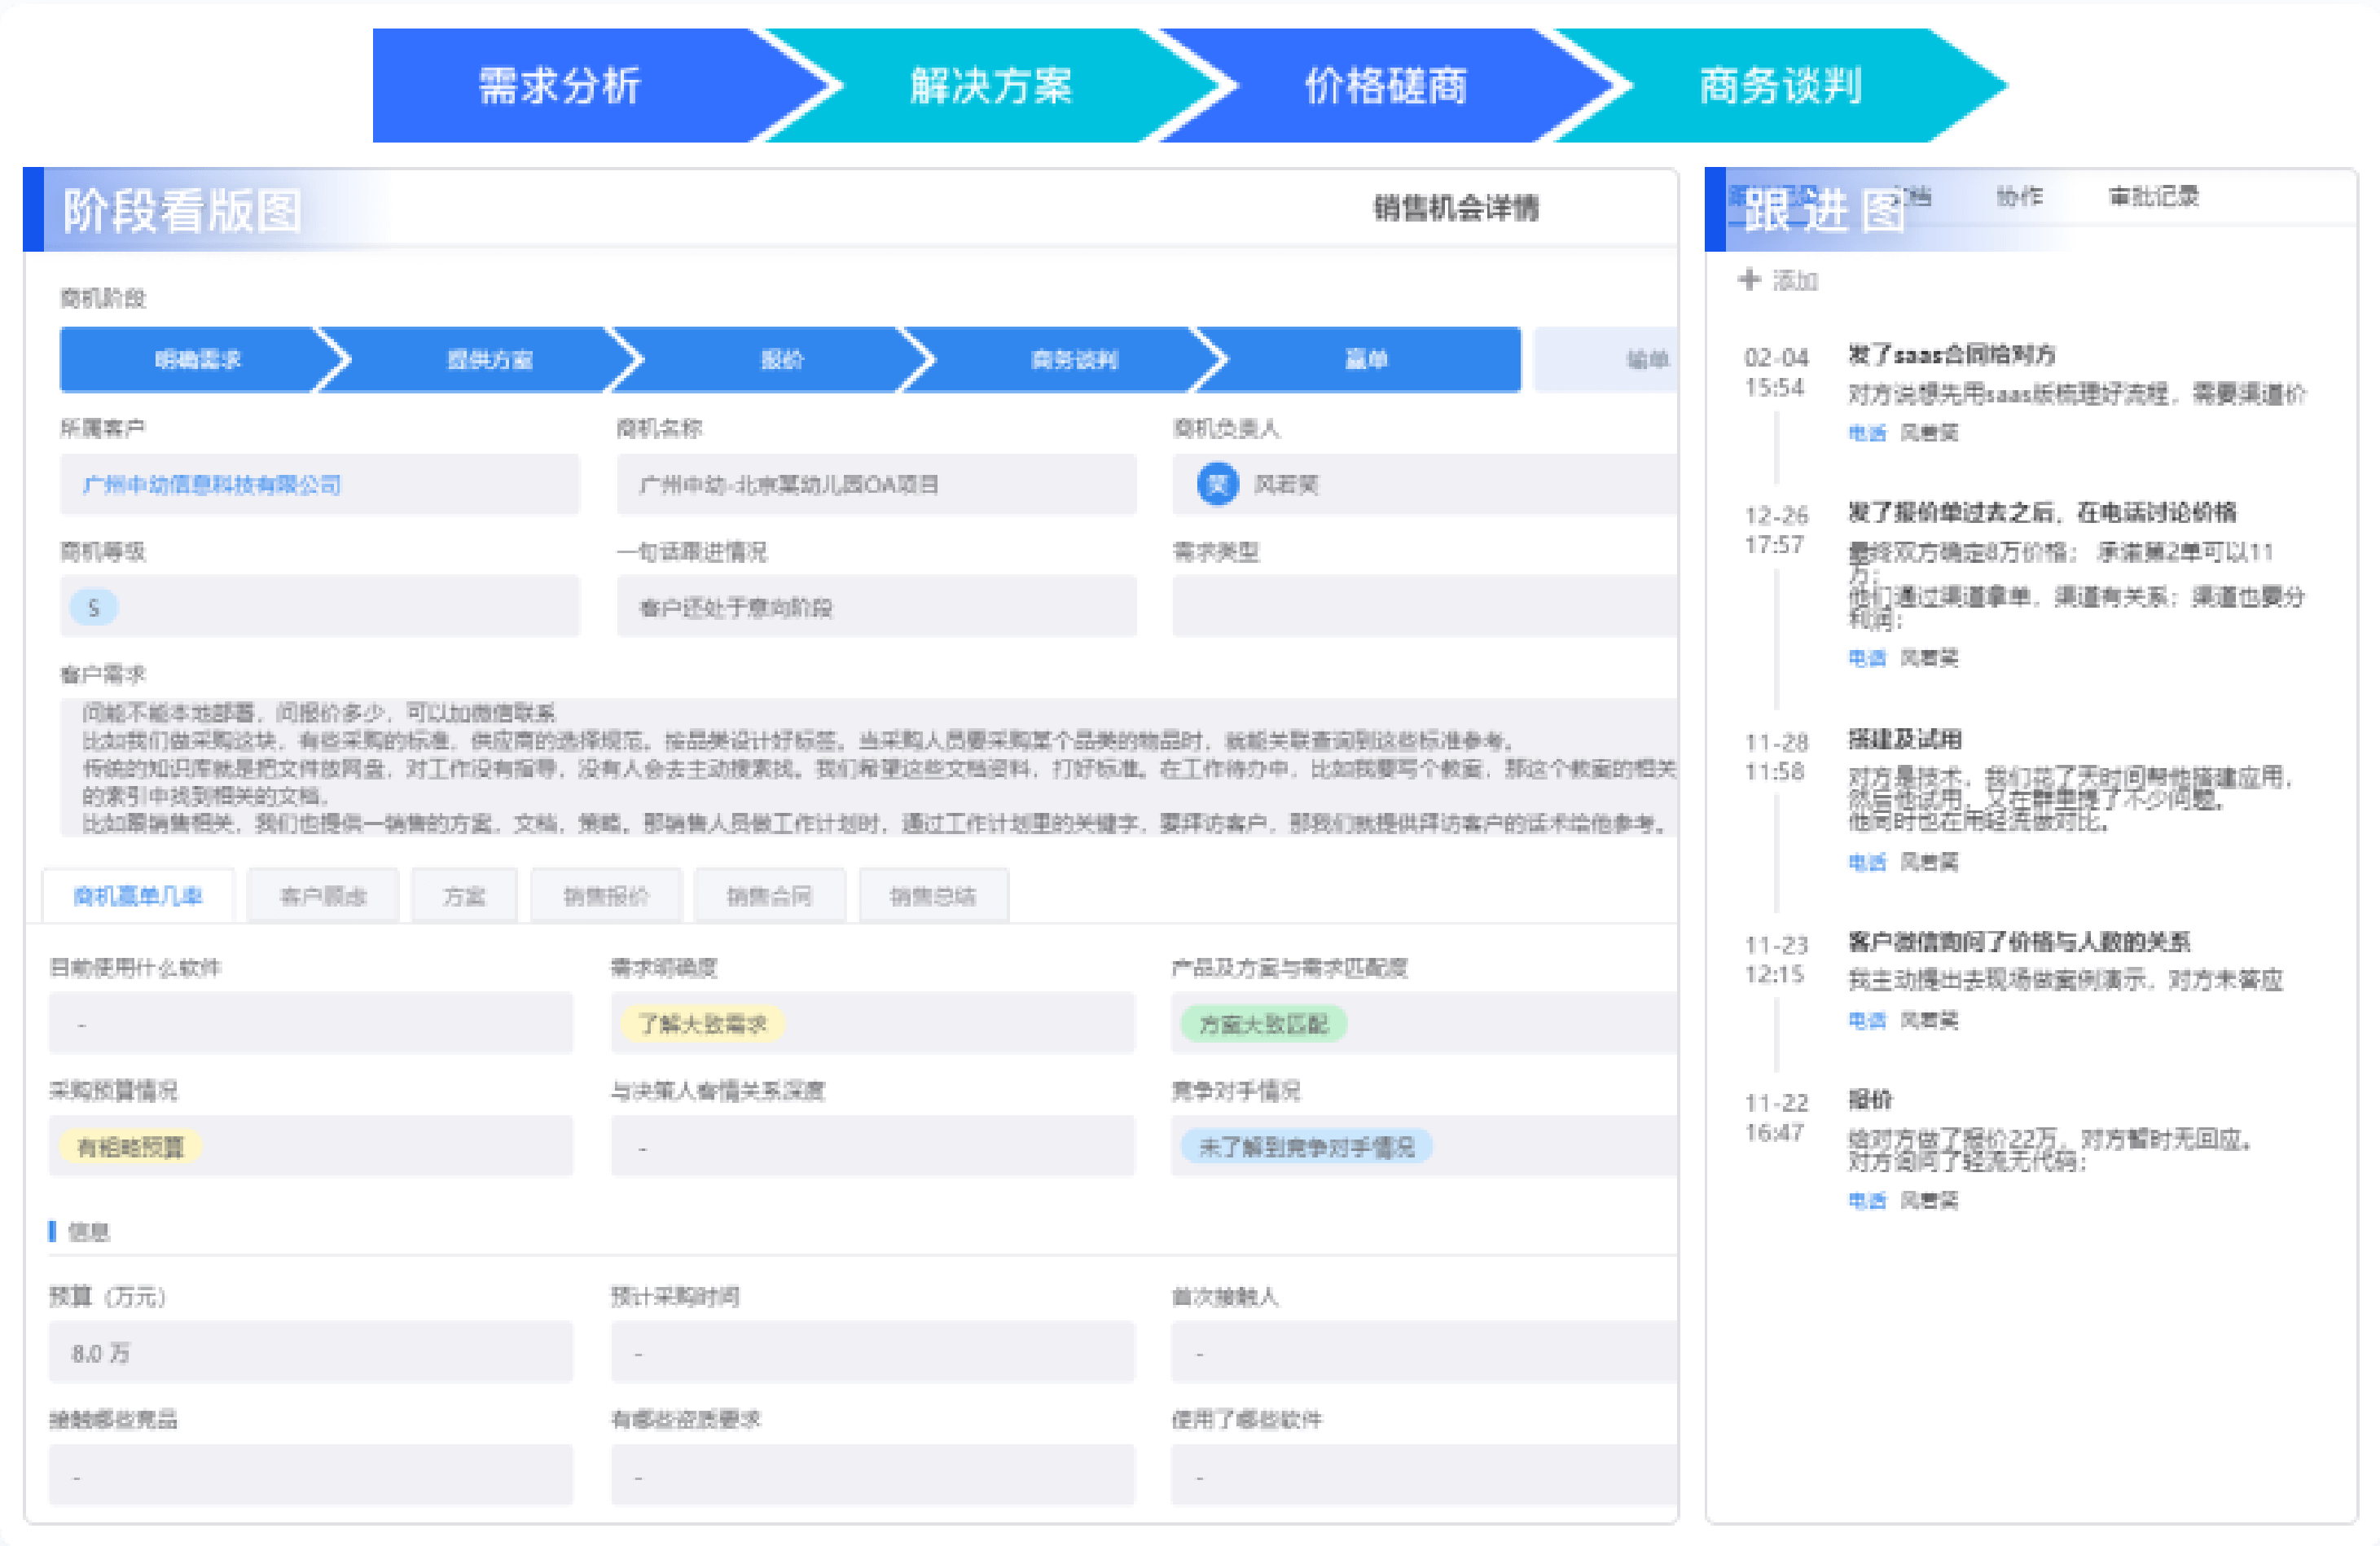The height and width of the screenshot is (1546, 2380).
Task: Open the 发了报价单过去之后 follow-up entry
Action: pyautogui.click(x=2042, y=512)
